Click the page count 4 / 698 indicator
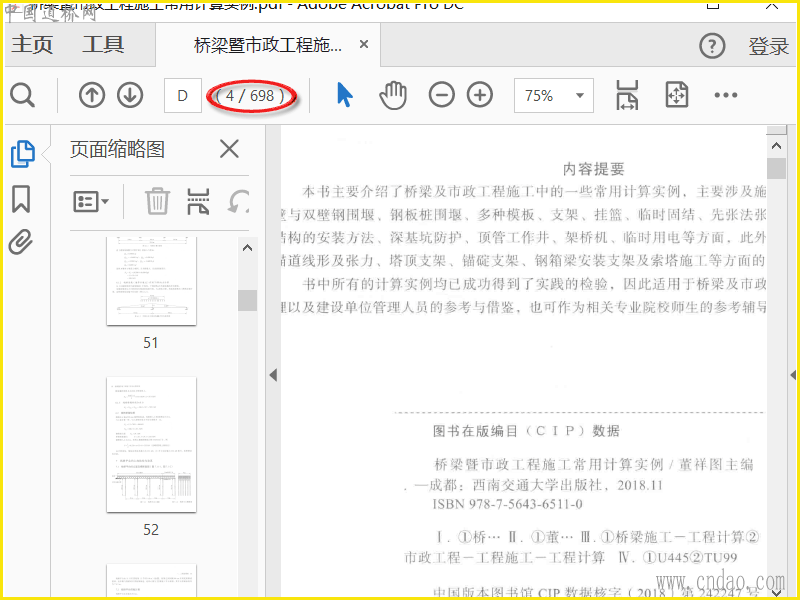 251,95
